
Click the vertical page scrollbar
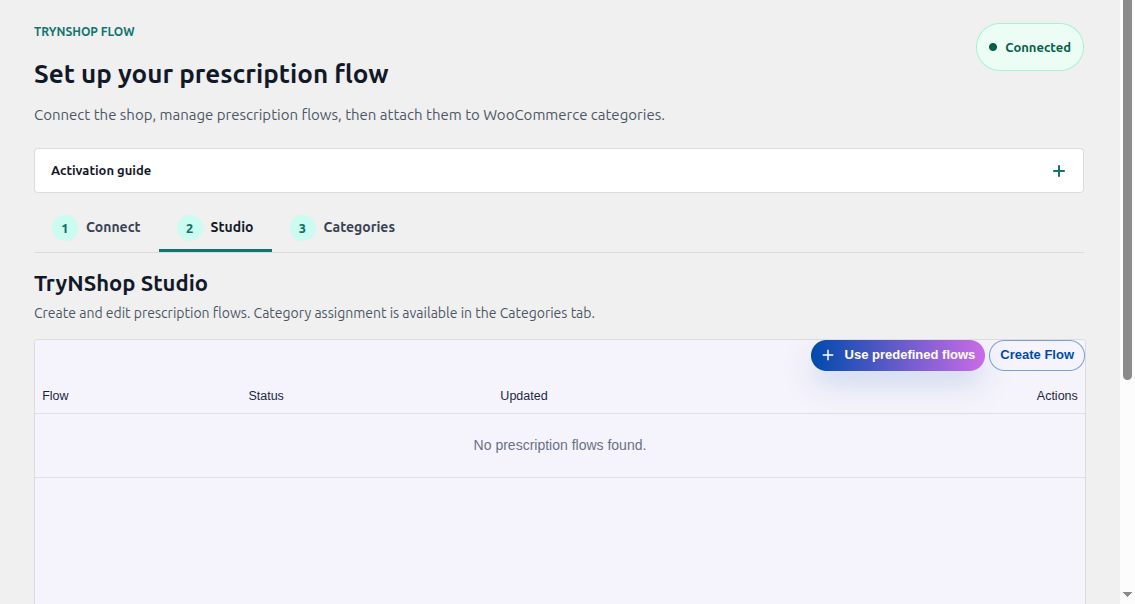tap(1127, 190)
